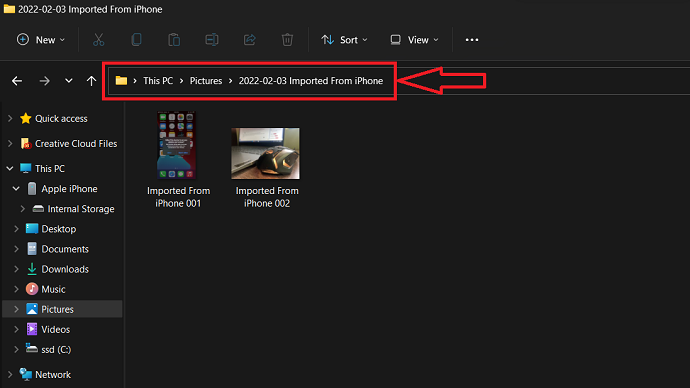Click the Quick access star icon
Viewport: 690px width, 388px height.
(26, 118)
